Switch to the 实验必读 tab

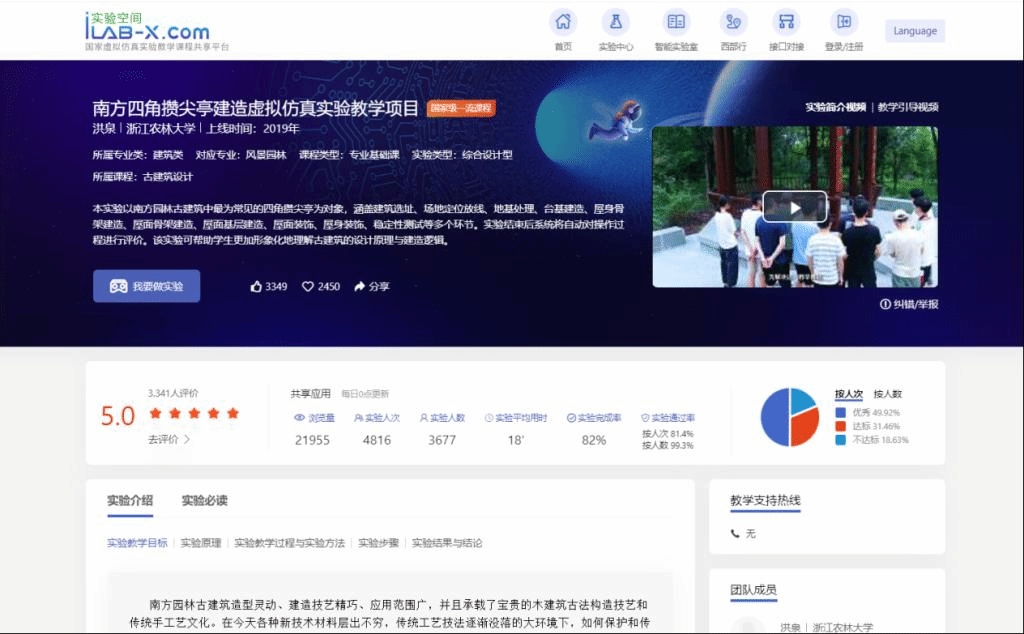coord(204,500)
